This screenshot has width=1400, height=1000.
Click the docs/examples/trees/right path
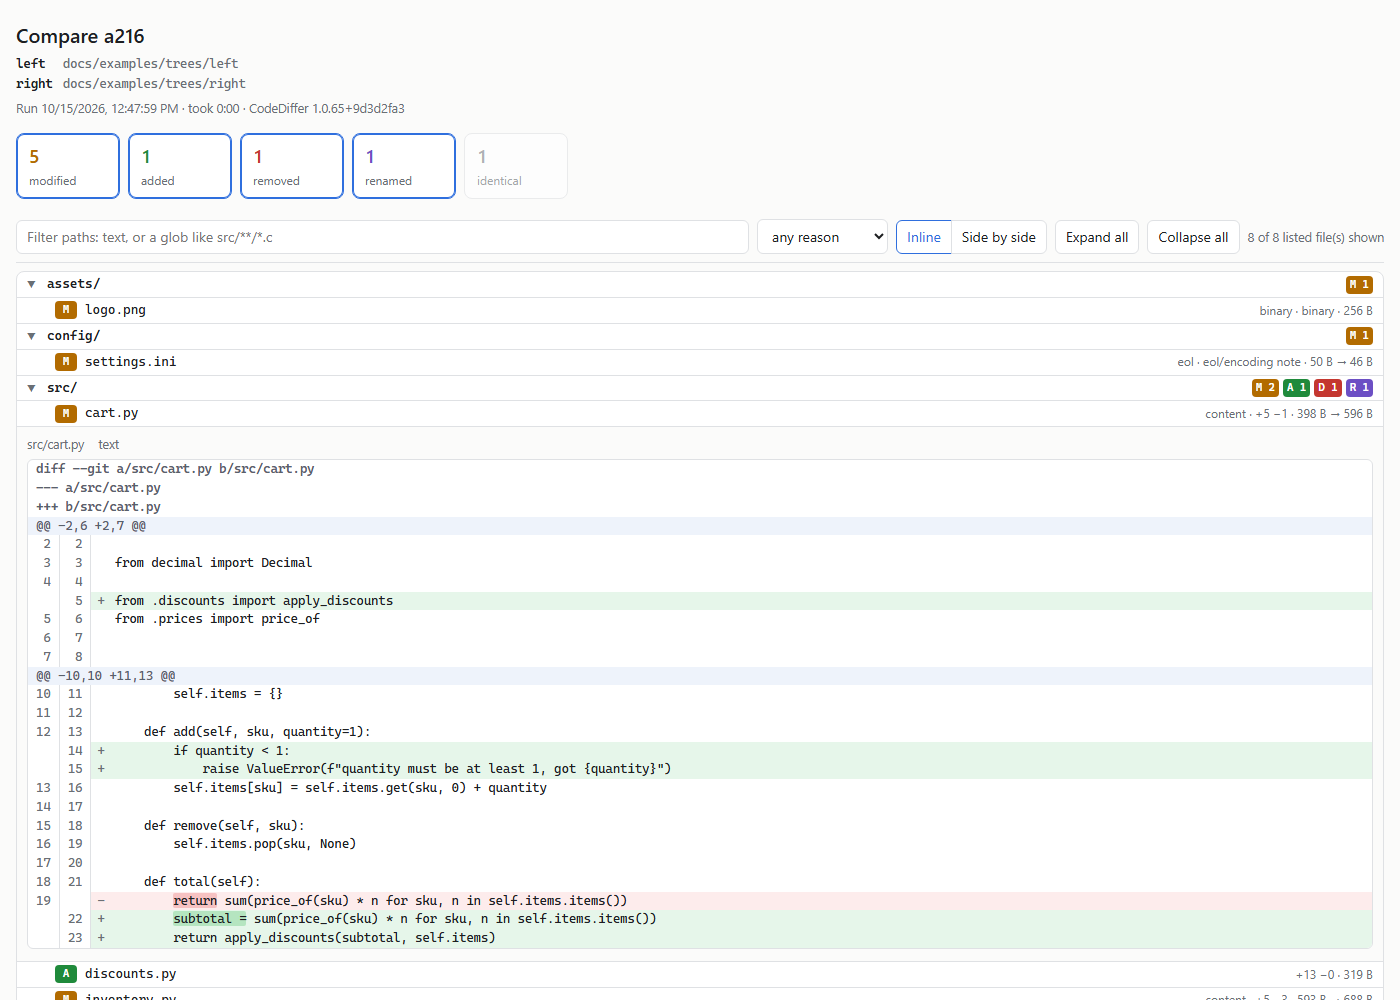coord(154,84)
